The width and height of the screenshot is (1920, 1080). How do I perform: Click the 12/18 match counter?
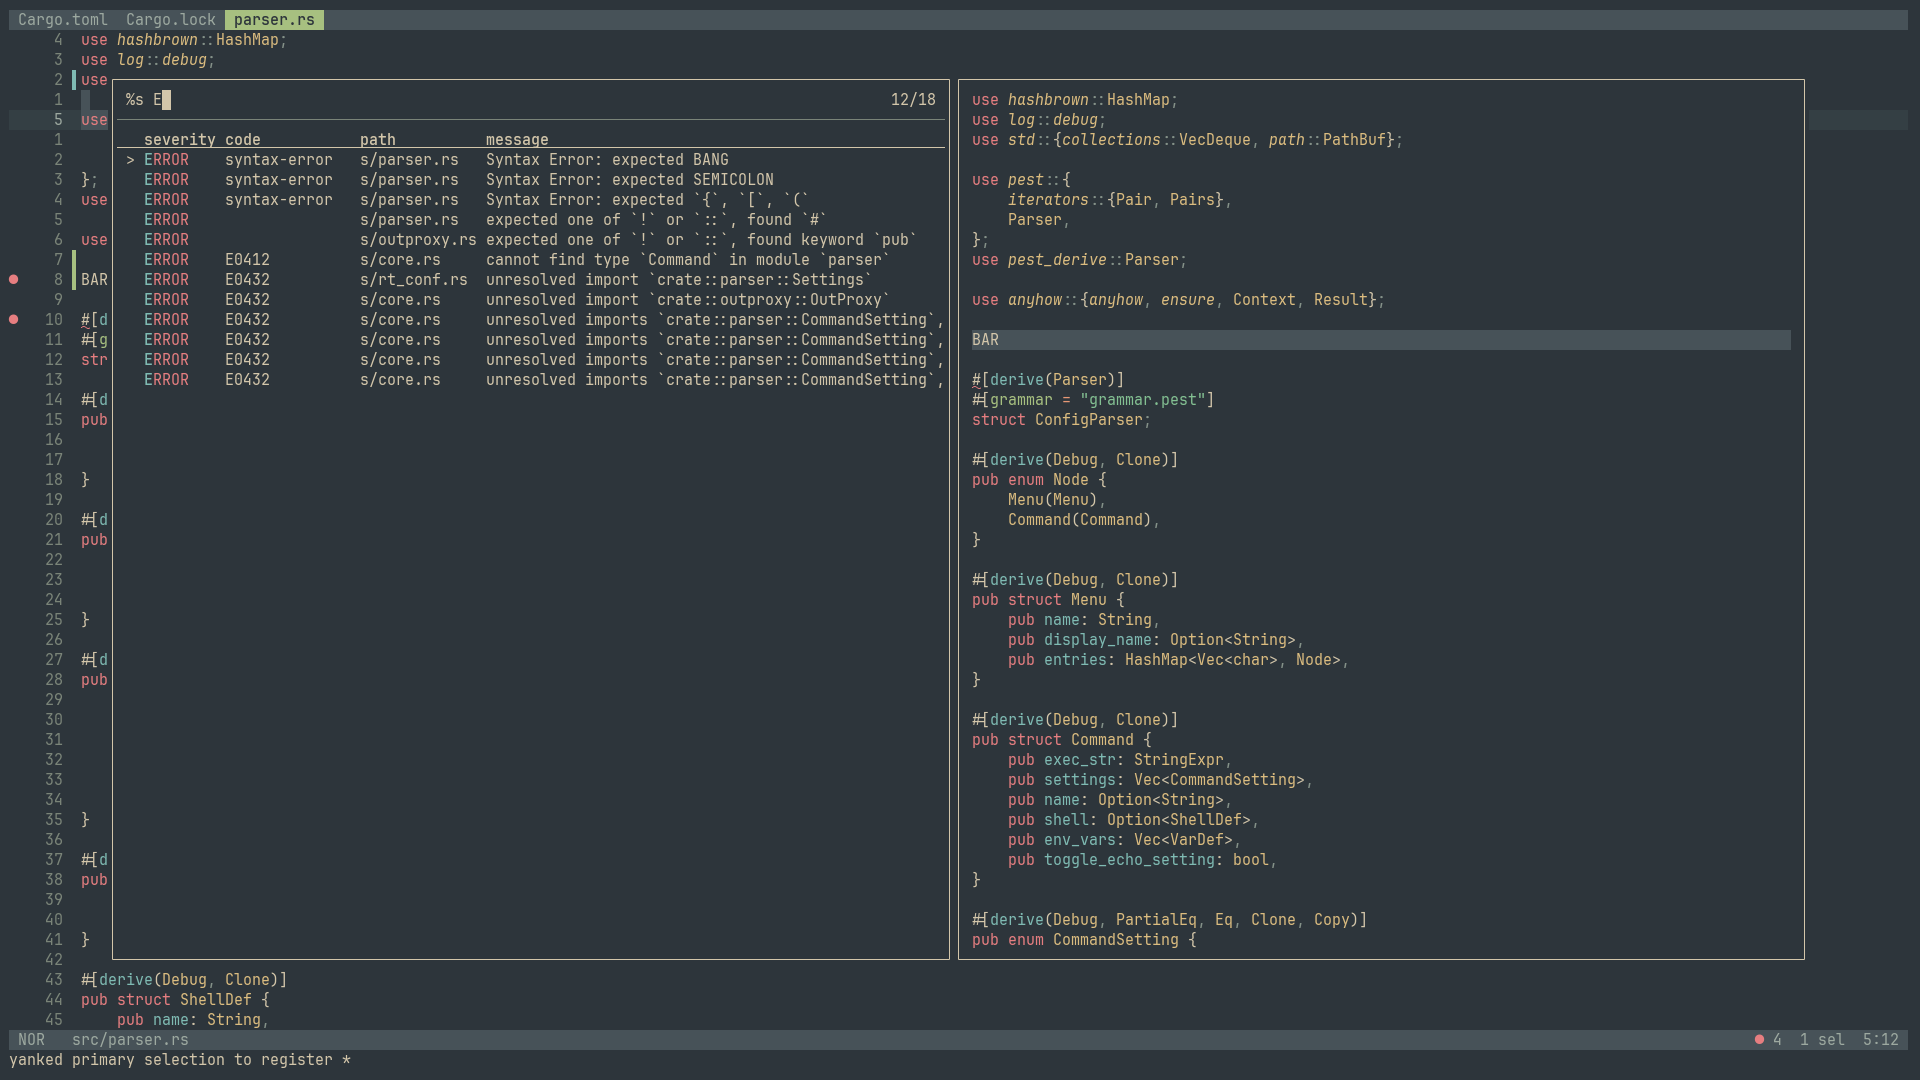coord(913,100)
